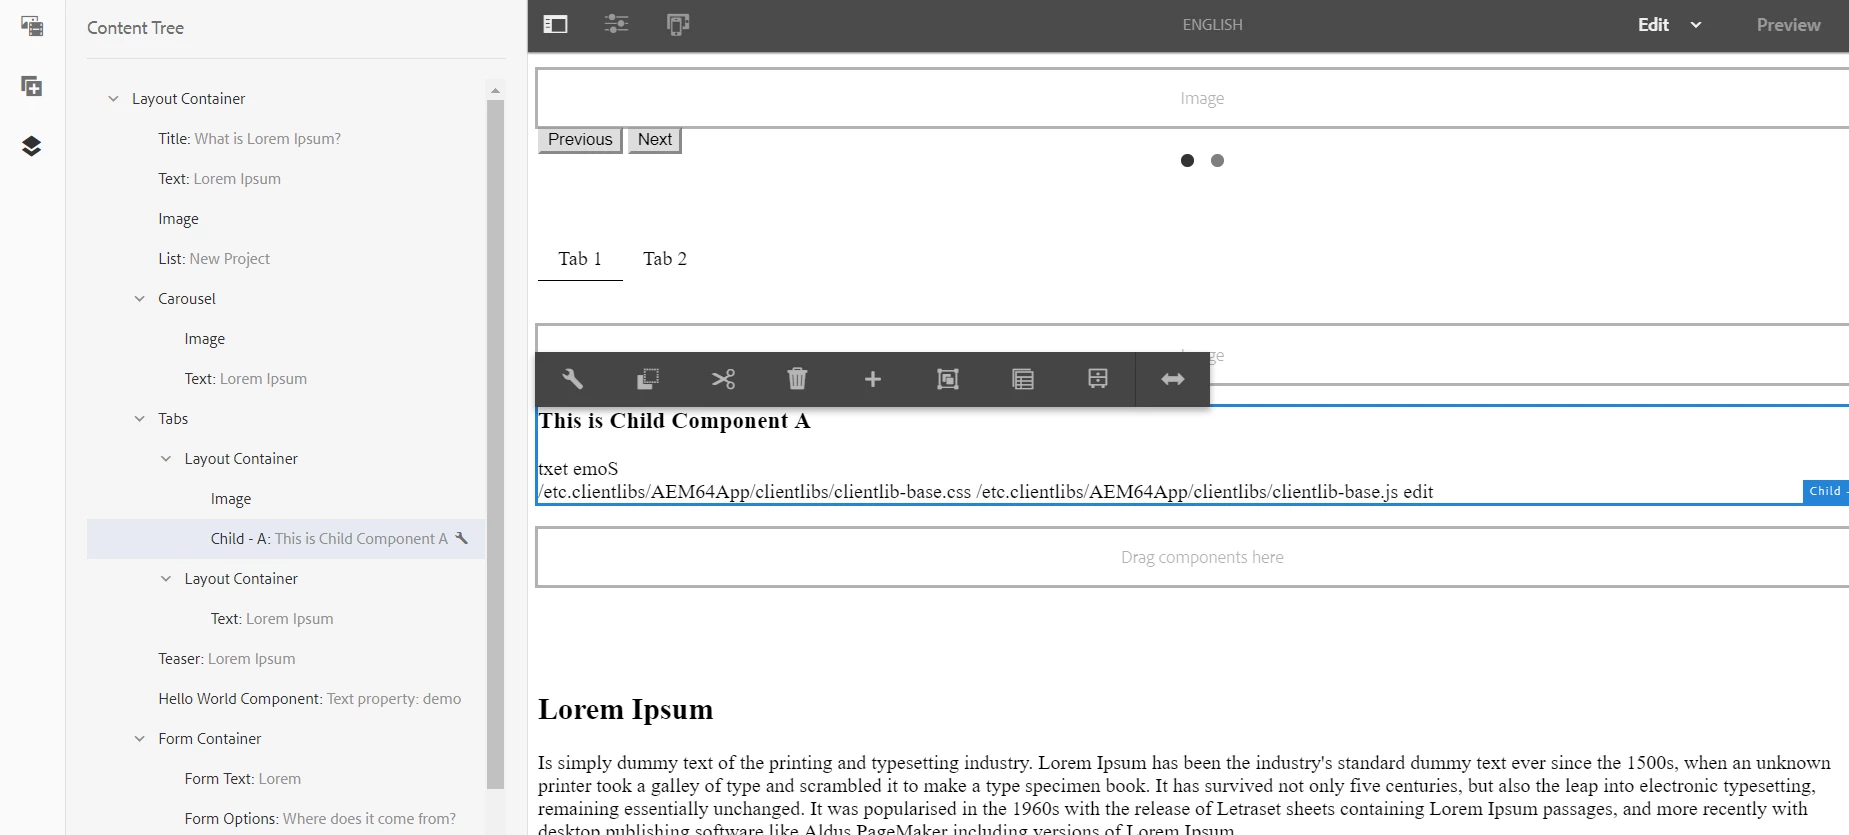Image resolution: width=1849 pixels, height=835 pixels.
Task: Select List: New Project tree row
Action: coord(286,259)
